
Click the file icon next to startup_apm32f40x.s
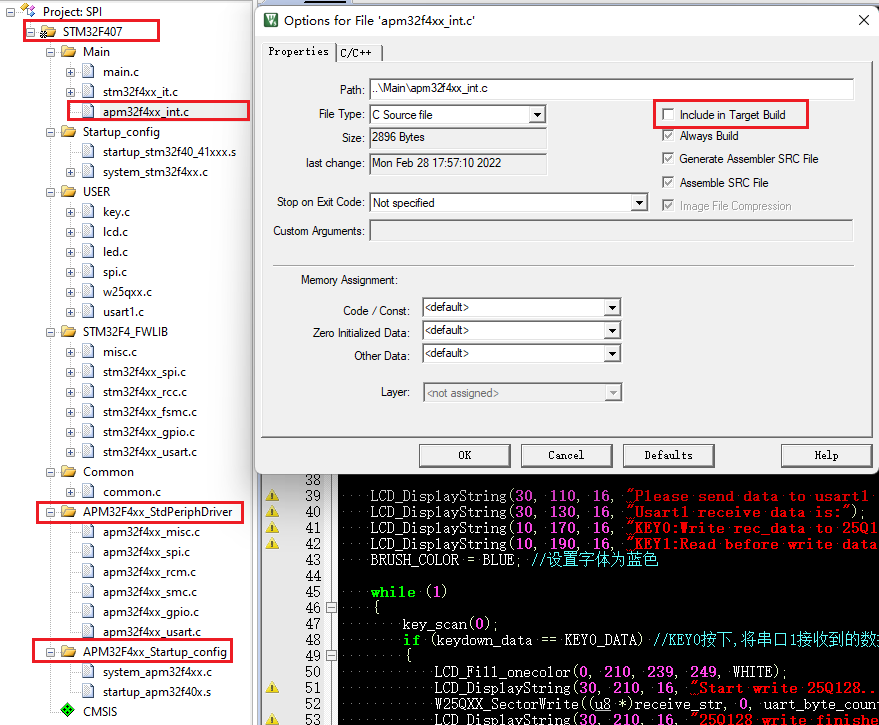[88, 691]
